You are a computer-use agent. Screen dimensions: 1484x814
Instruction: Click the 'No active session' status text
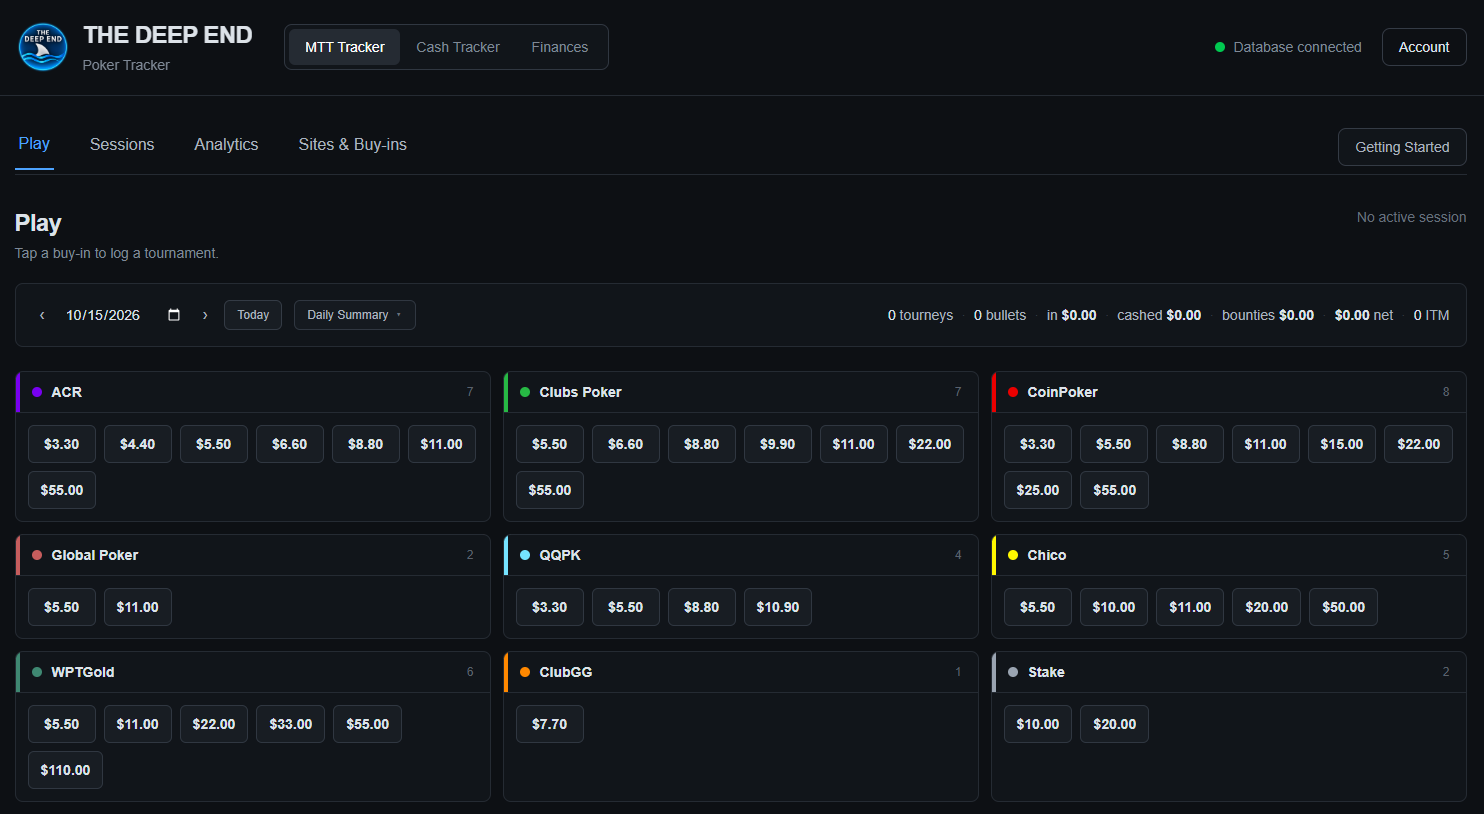[x=1411, y=217]
